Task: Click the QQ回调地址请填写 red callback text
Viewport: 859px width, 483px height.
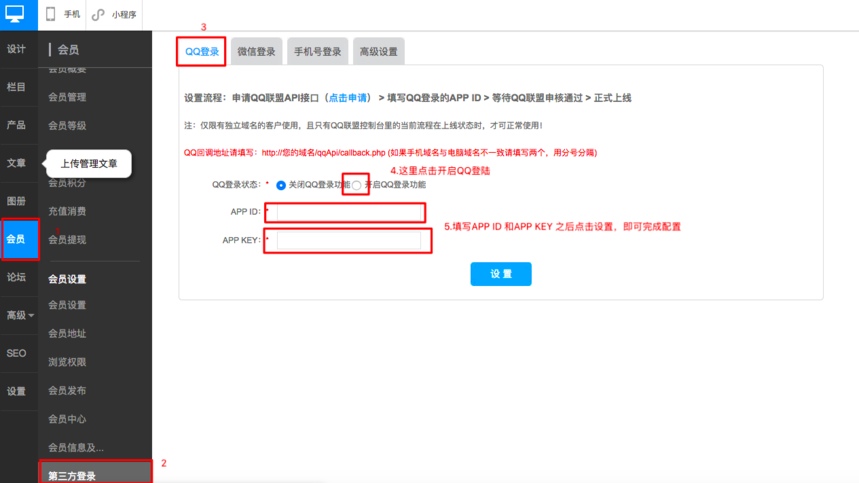Action: click(x=391, y=153)
